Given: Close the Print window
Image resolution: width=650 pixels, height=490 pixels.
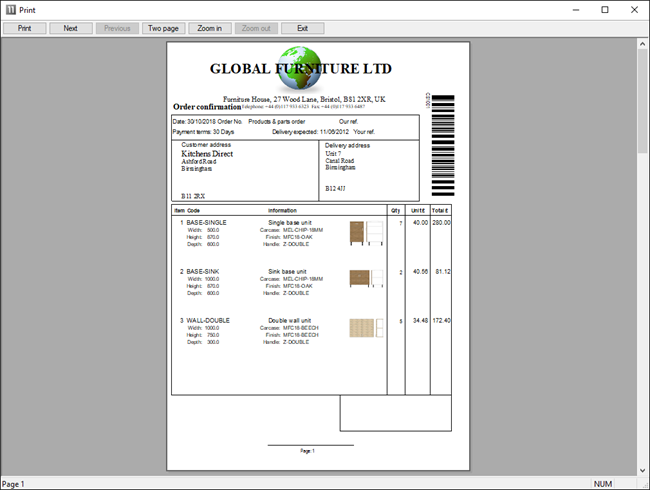Looking at the screenshot, I should (632, 9).
